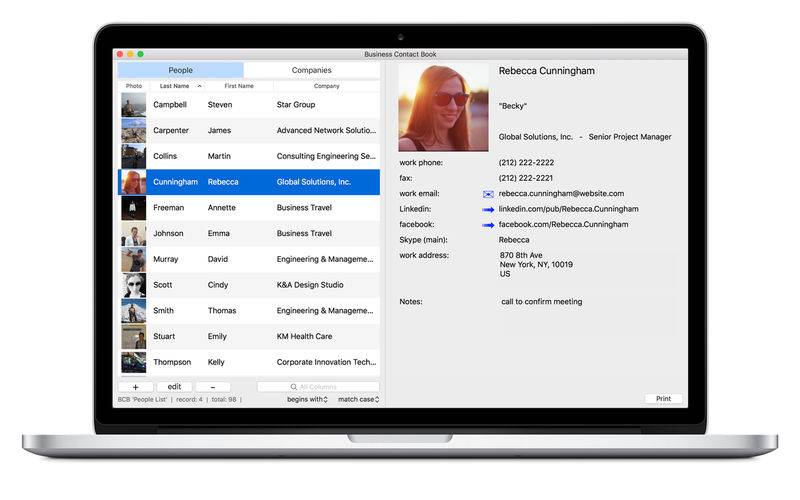800x500 pixels.
Task: Sort by the Company column header
Action: coord(327,86)
